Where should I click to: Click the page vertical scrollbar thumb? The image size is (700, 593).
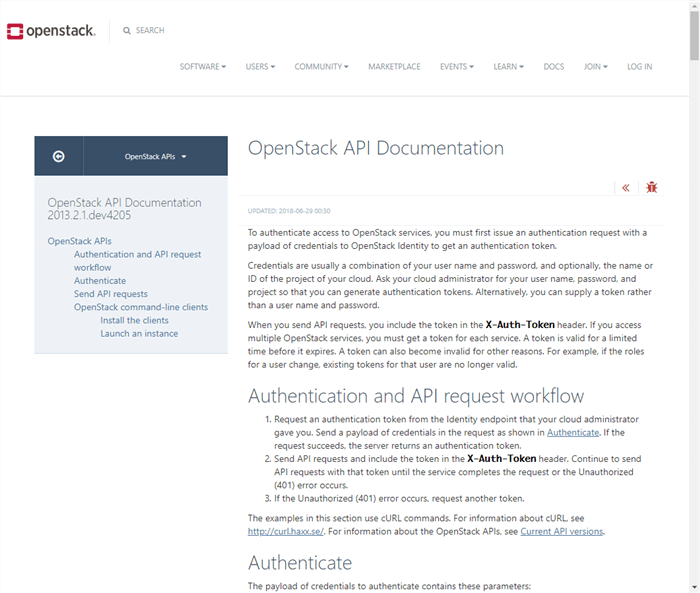[x=694, y=35]
